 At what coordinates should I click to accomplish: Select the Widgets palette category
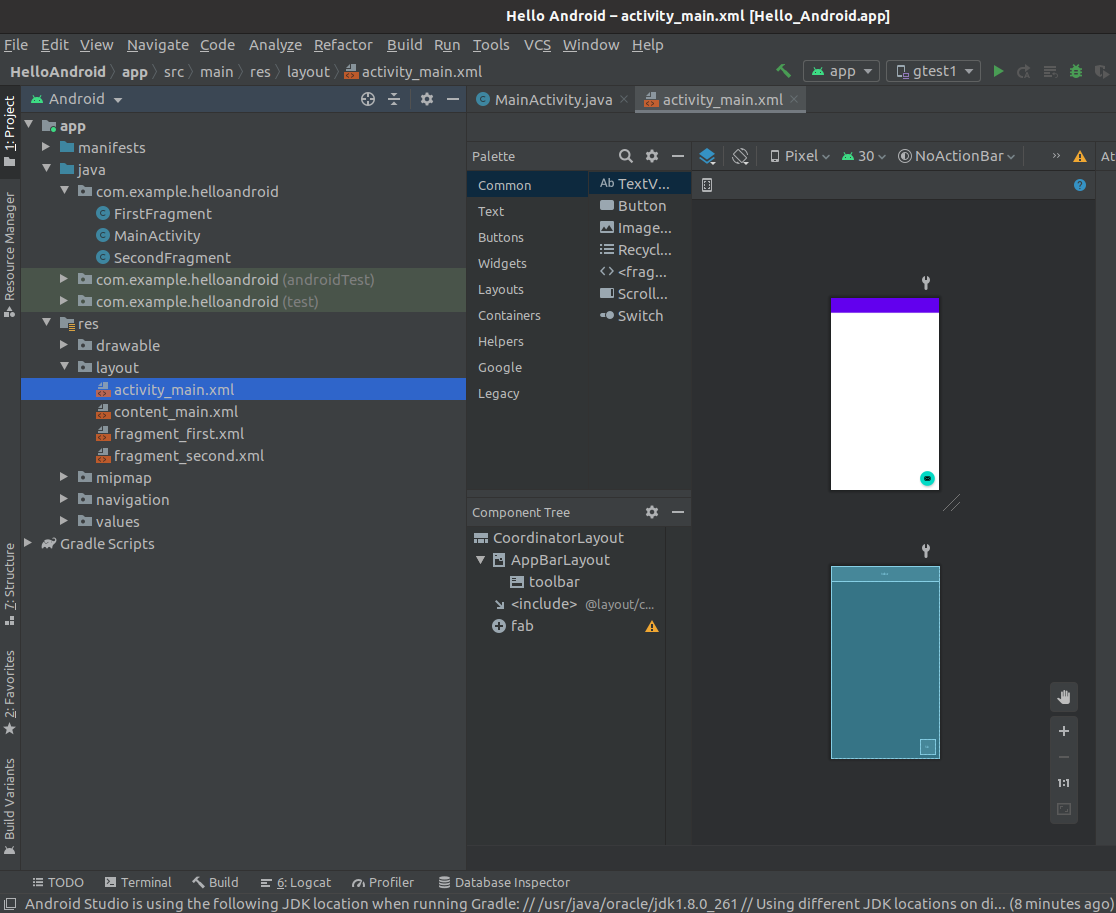coord(502,263)
